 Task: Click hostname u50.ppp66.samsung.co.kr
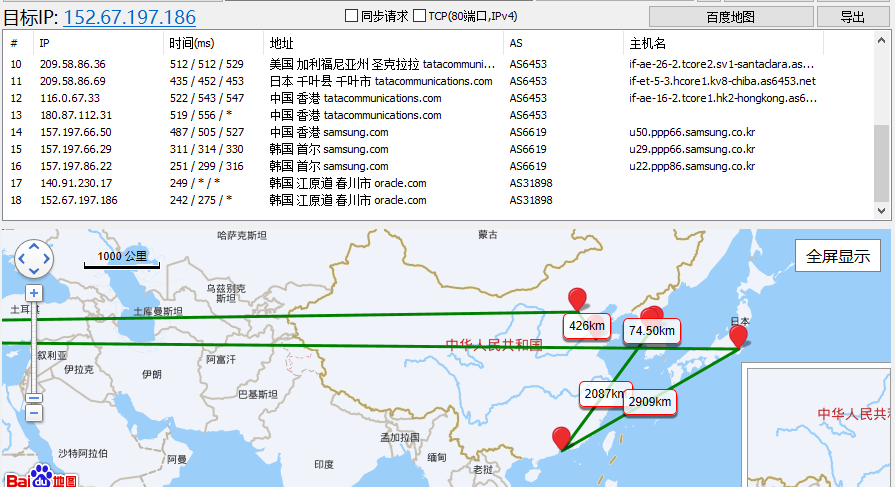pyautogui.click(x=692, y=132)
